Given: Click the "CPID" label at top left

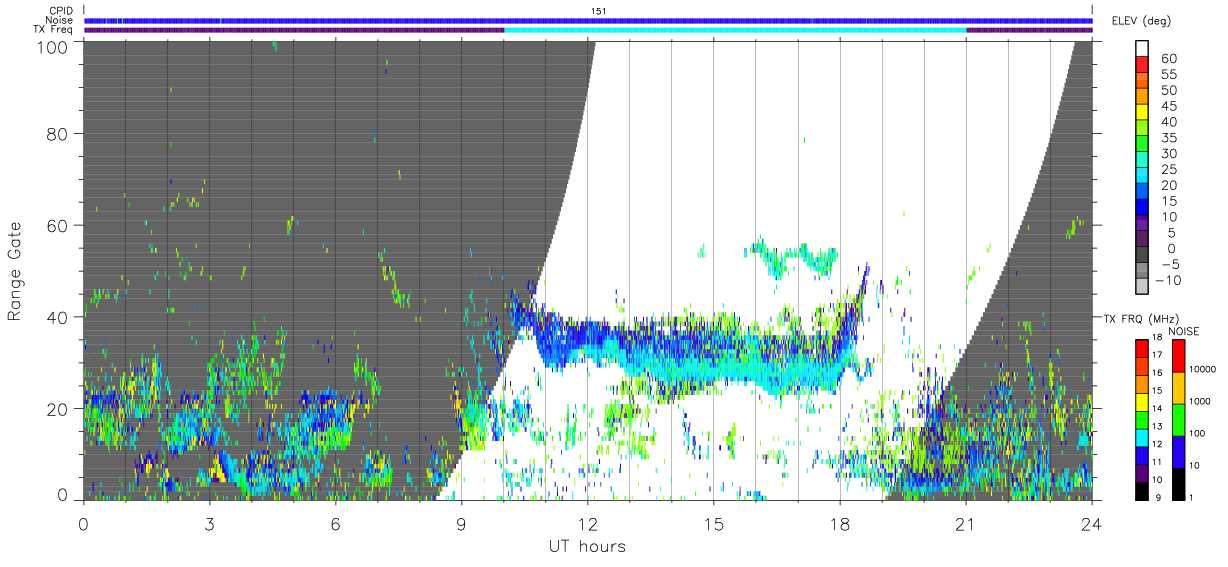Looking at the screenshot, I should point(60,11).
